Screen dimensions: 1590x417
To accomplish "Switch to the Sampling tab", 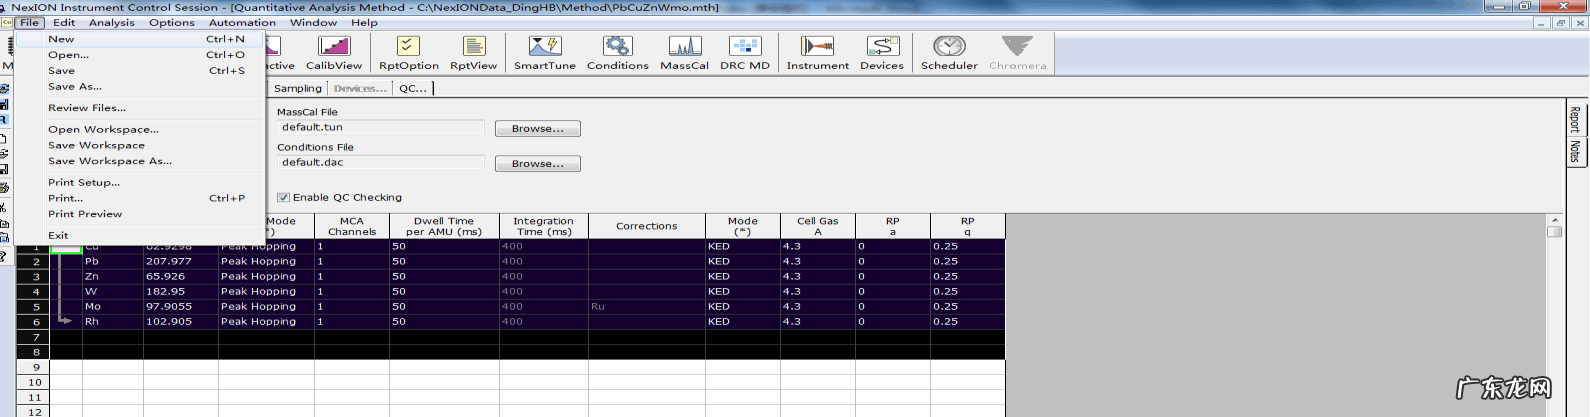I will (298, 89).
